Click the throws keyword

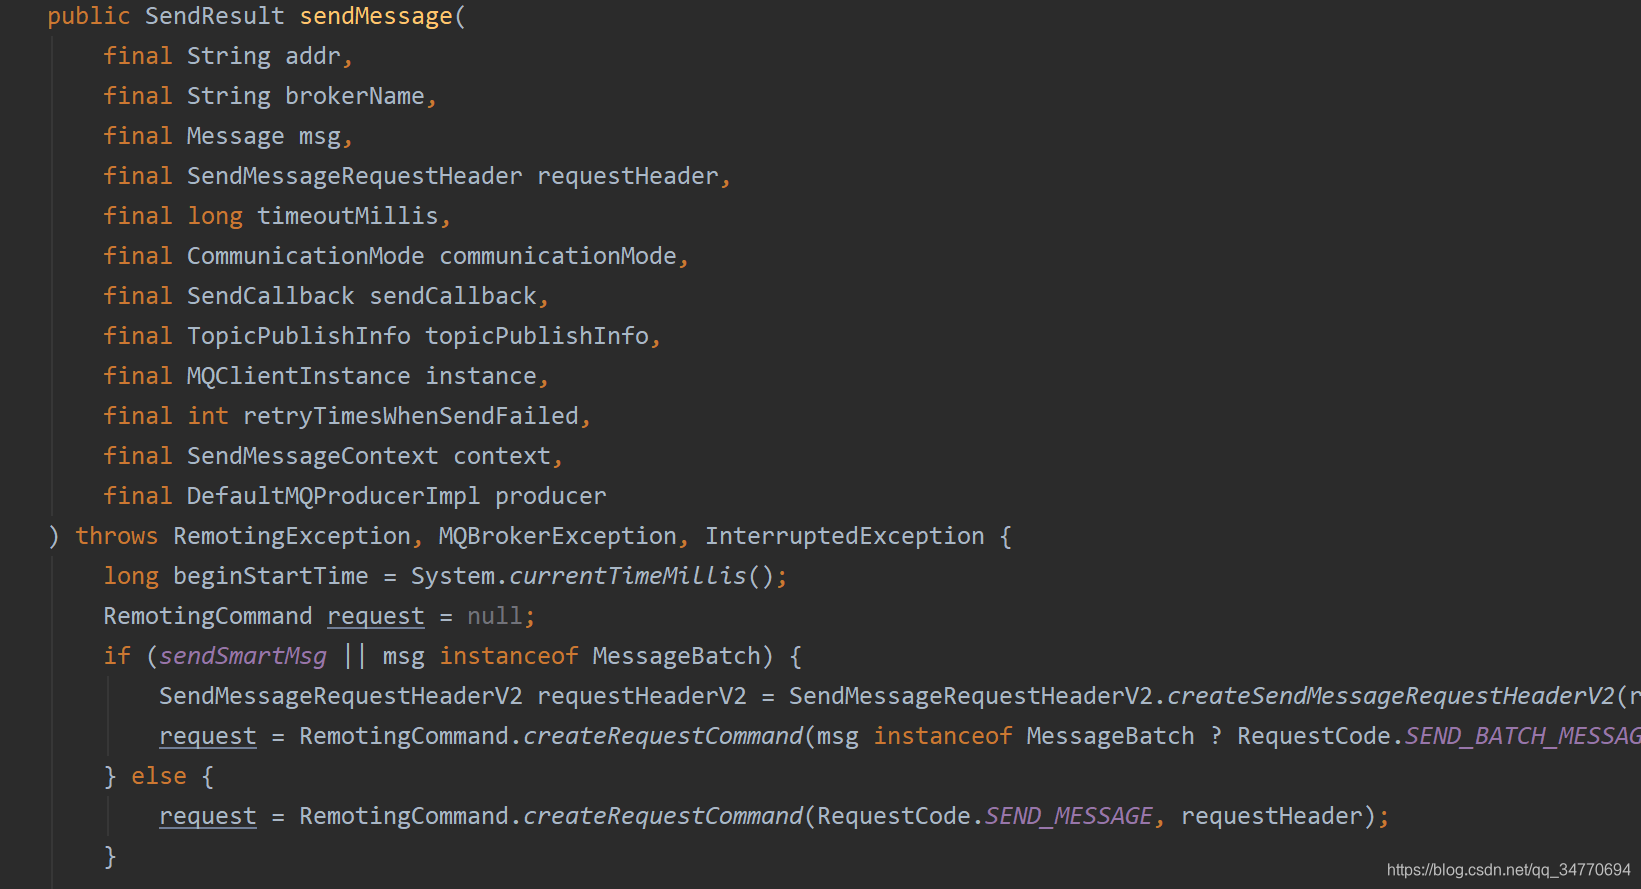117,537
